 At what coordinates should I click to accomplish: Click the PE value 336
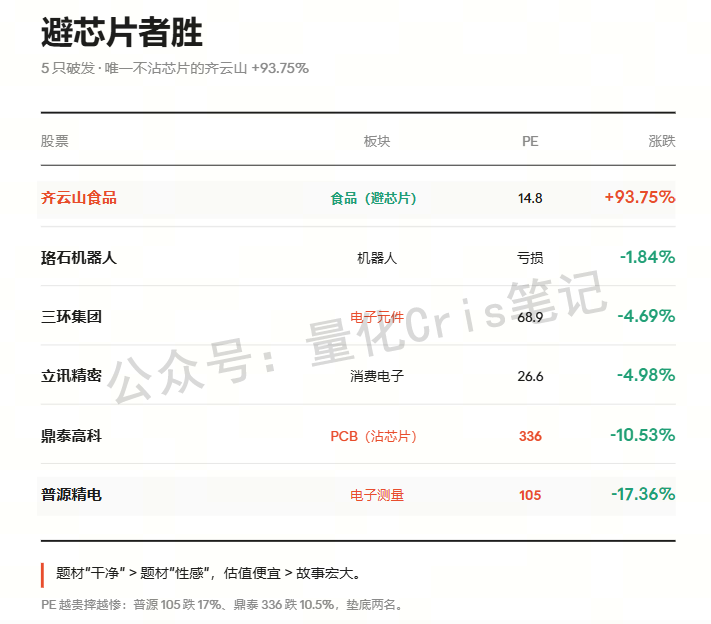click(x=530, y=436)
